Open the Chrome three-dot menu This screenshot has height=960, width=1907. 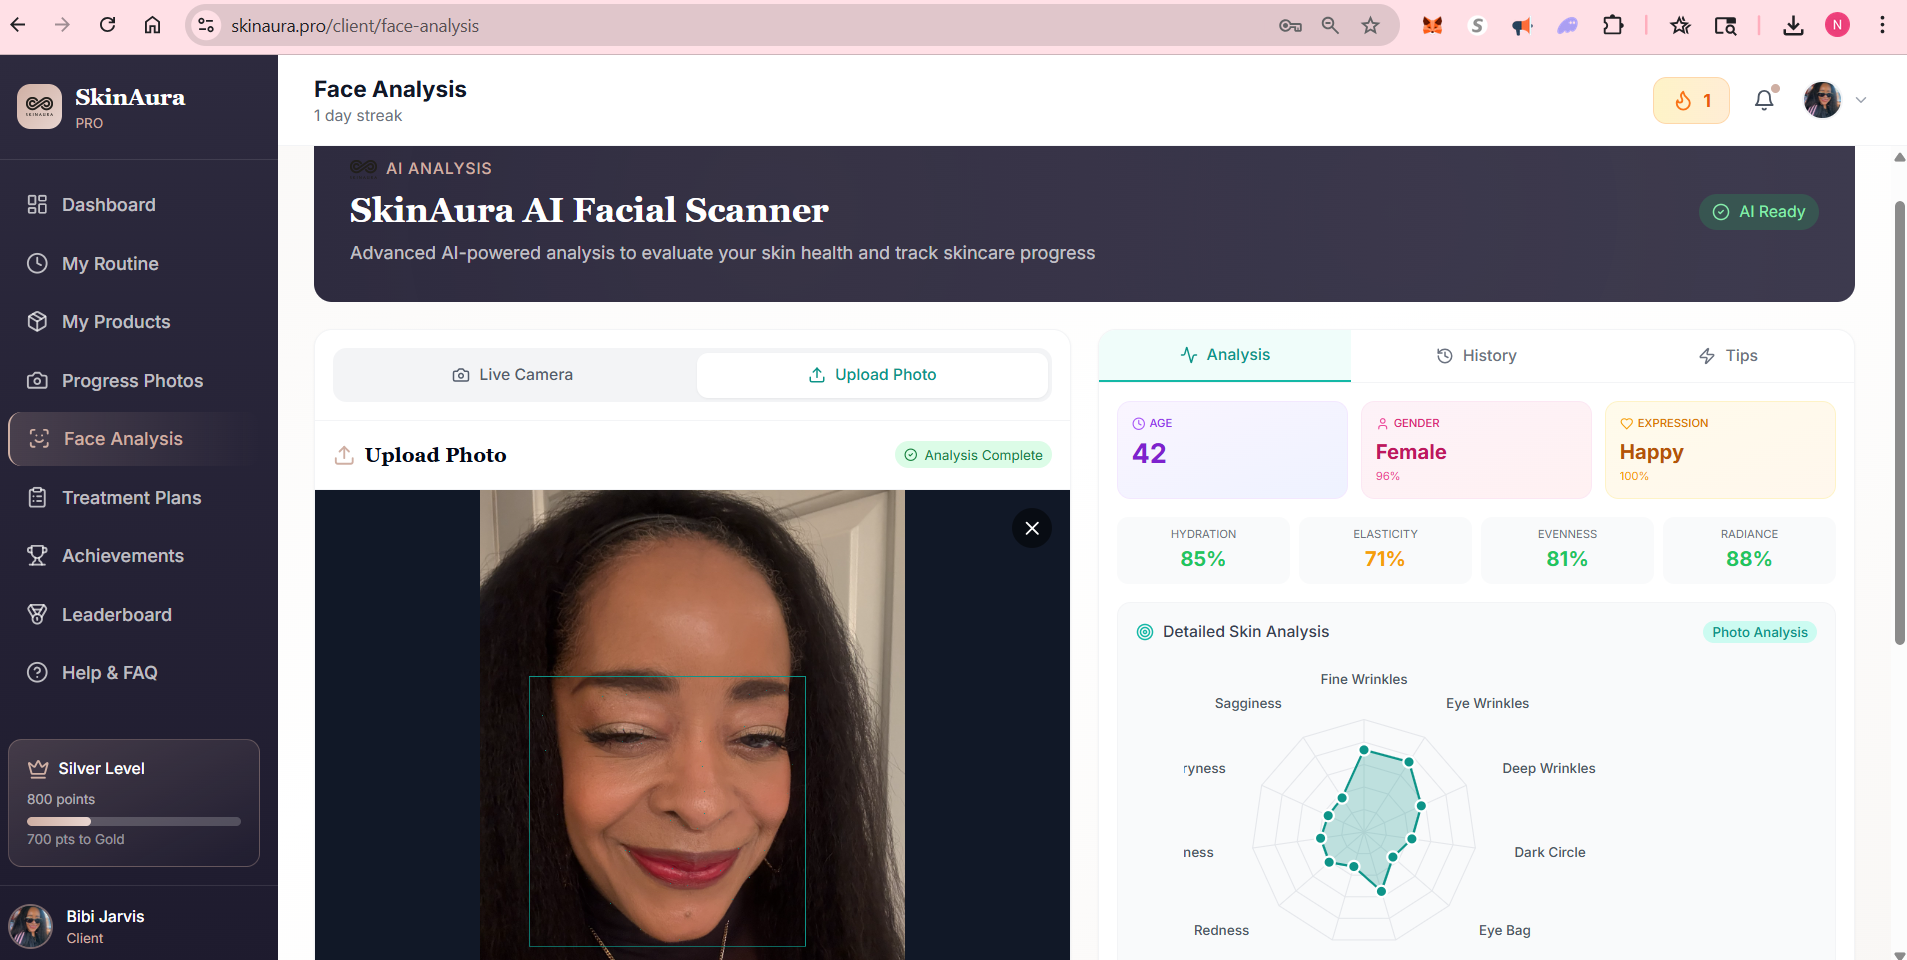tap(1882, 25)
